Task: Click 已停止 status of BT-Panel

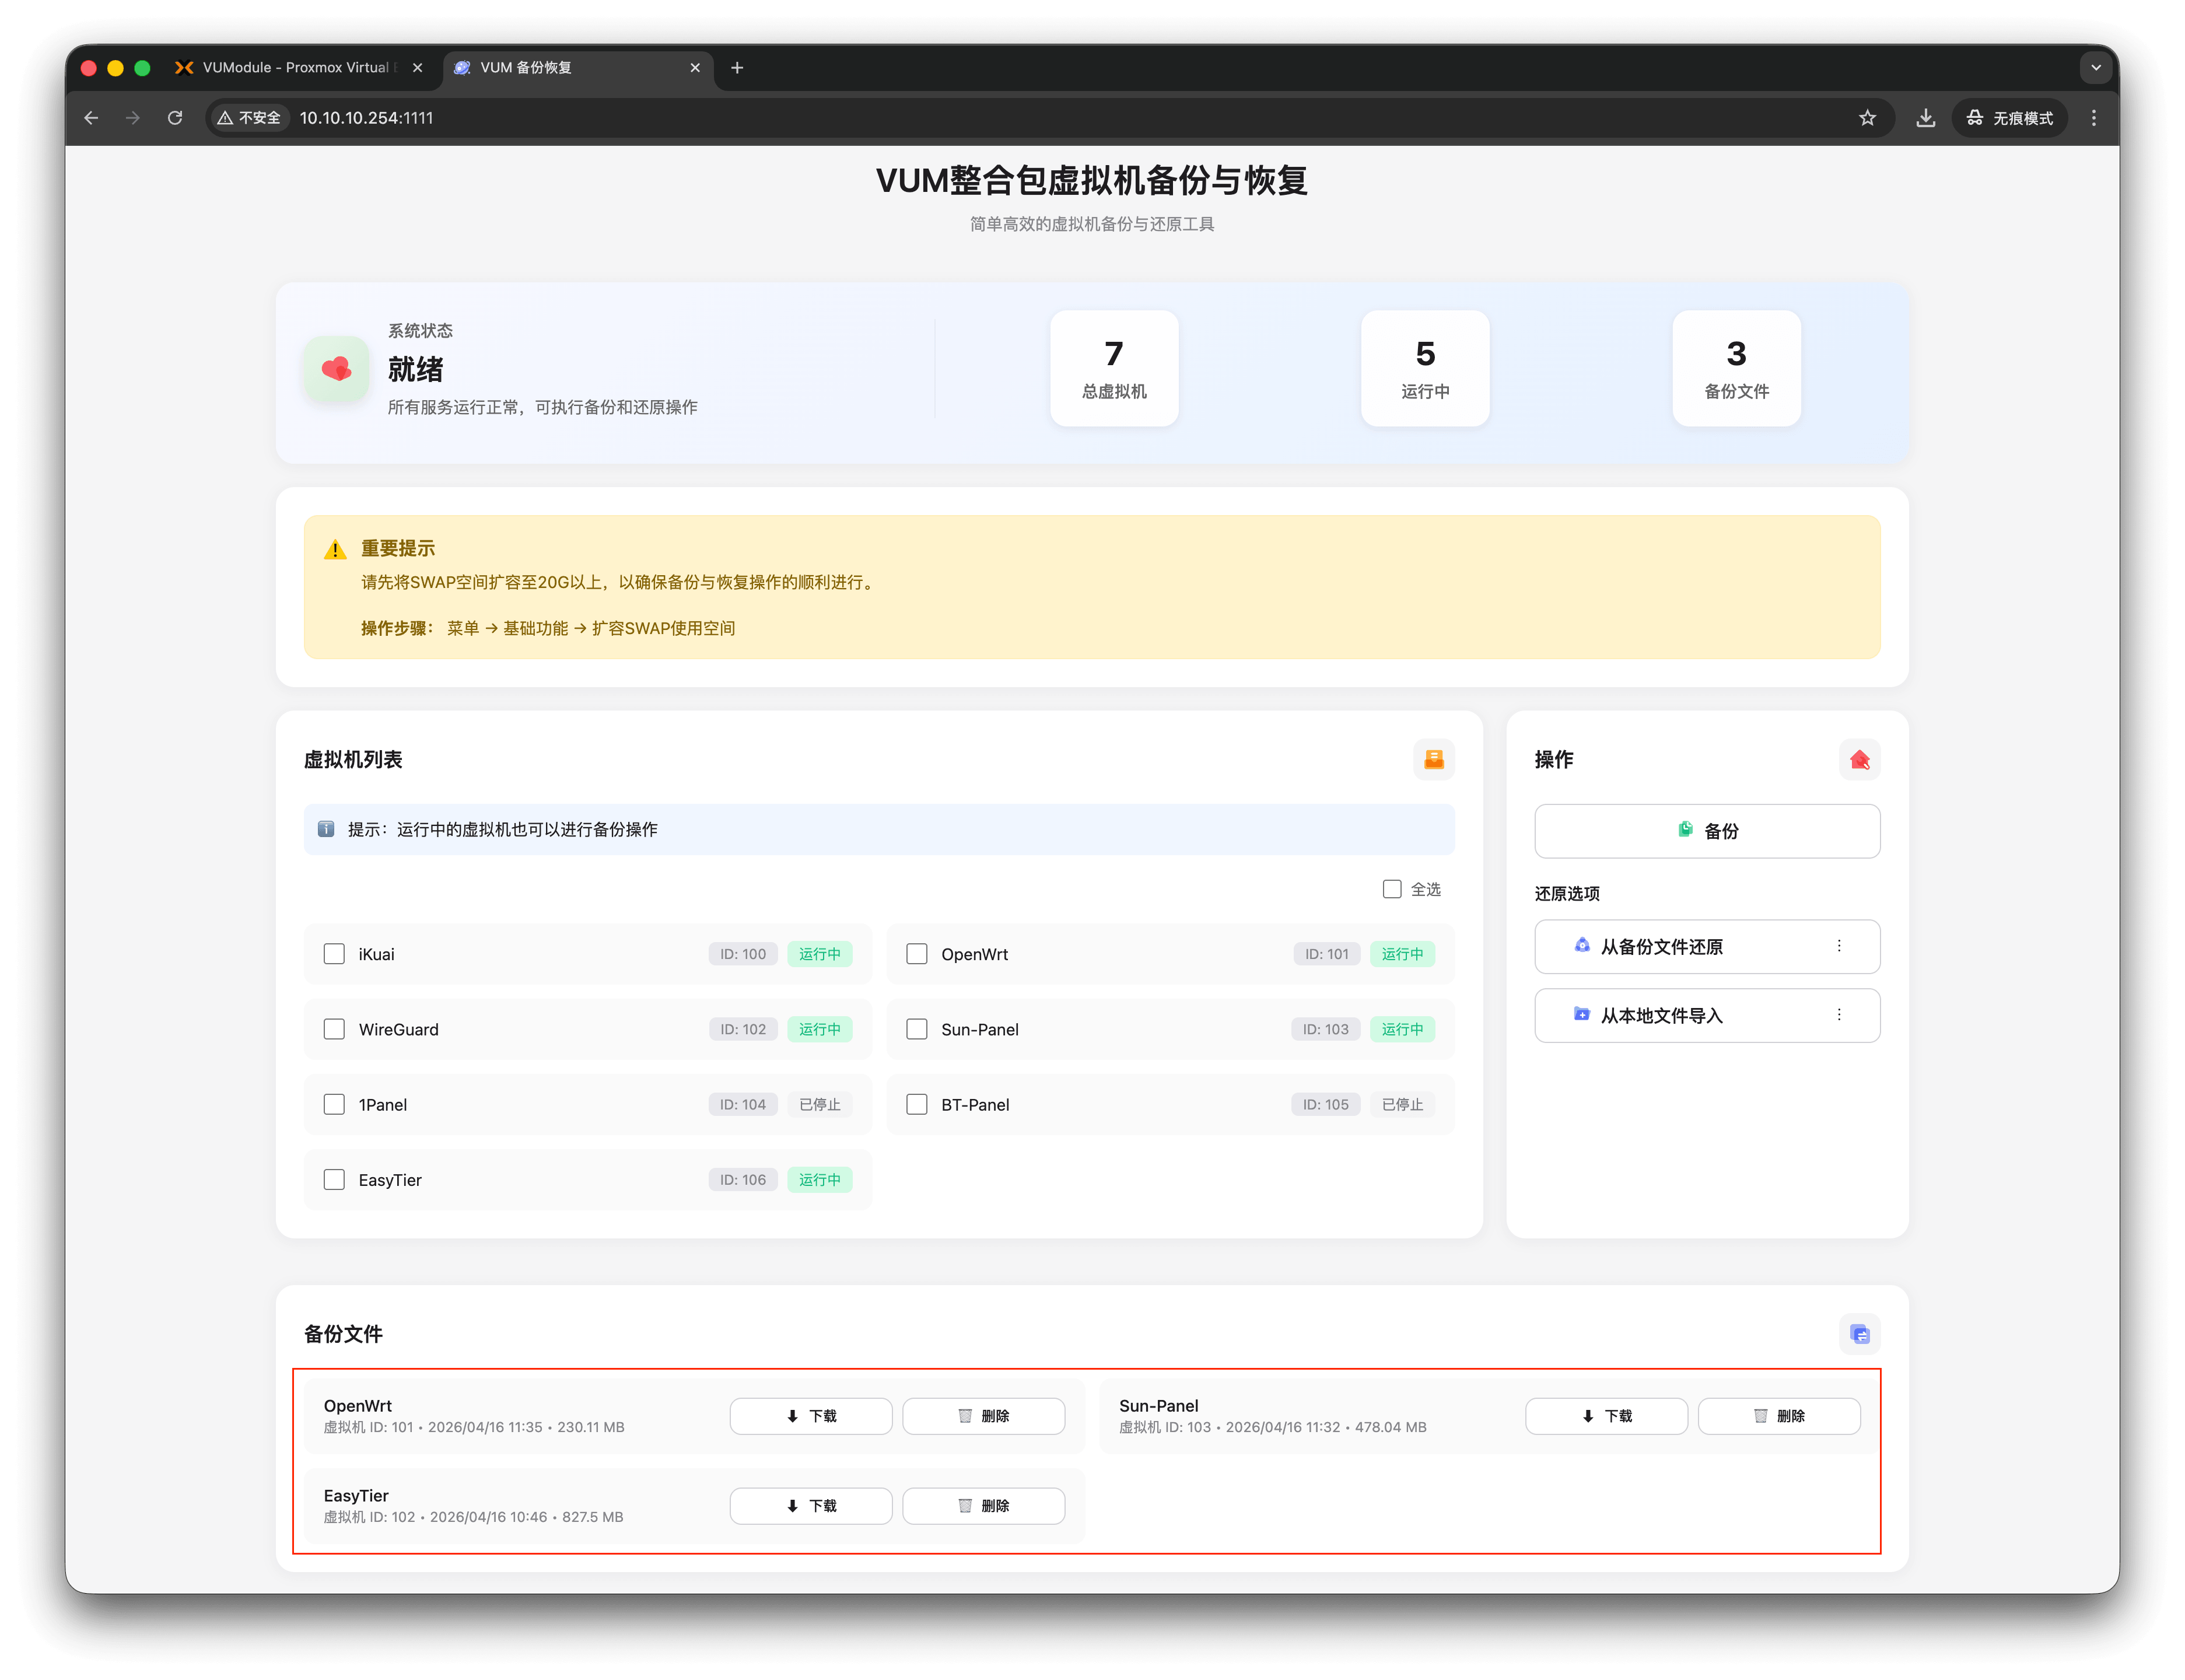Action: tap(1402, 1104)
